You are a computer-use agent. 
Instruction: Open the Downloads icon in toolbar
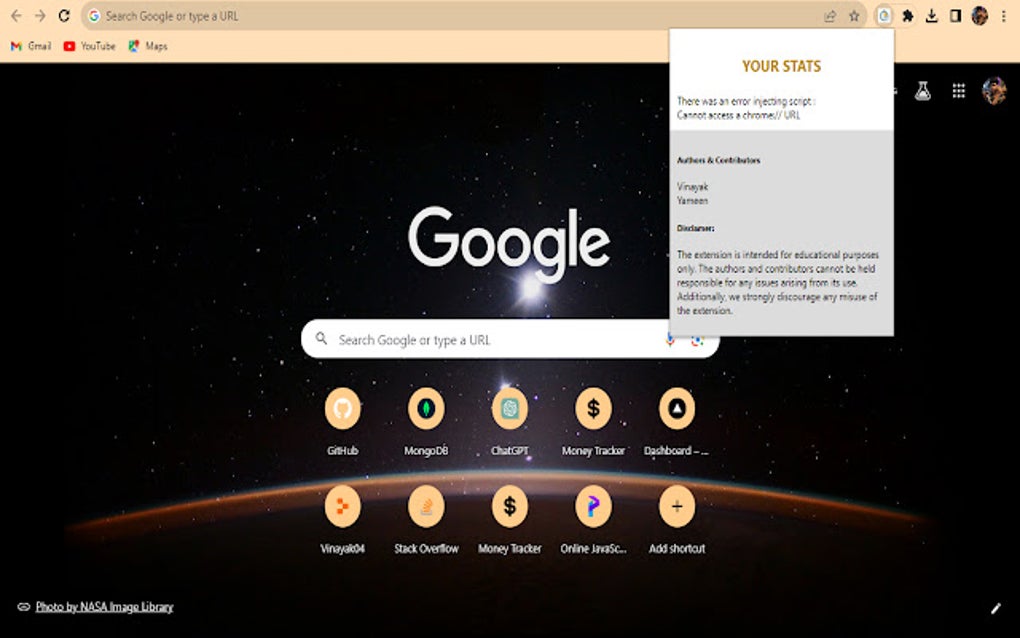coord(932,16)
